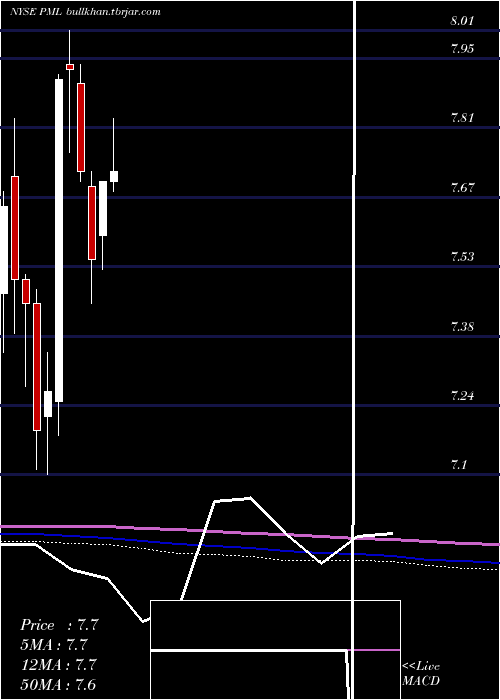Select the 7.67 price axis label
The height and width of the screenshot is (700, 500).
(462, 188)
